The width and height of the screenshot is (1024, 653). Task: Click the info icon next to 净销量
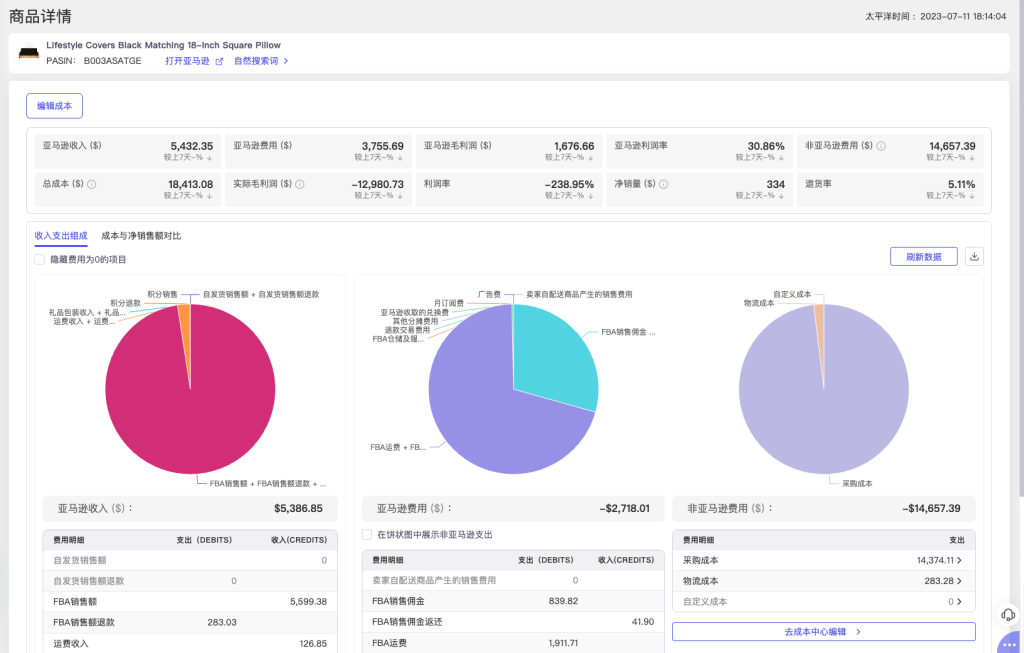(664, 184)
